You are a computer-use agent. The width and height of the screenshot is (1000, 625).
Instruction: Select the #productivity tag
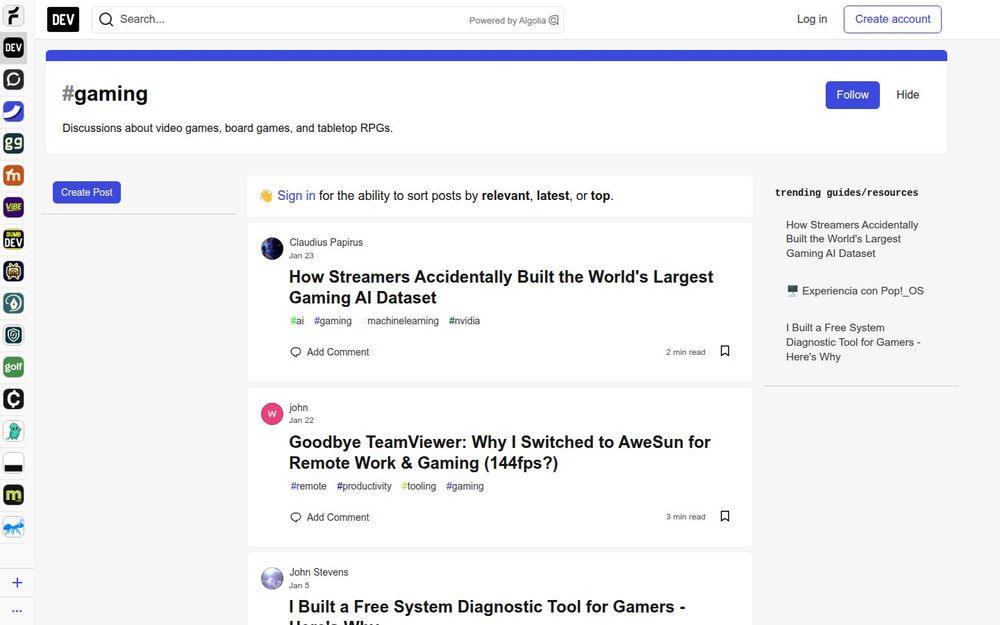point(364,486)
